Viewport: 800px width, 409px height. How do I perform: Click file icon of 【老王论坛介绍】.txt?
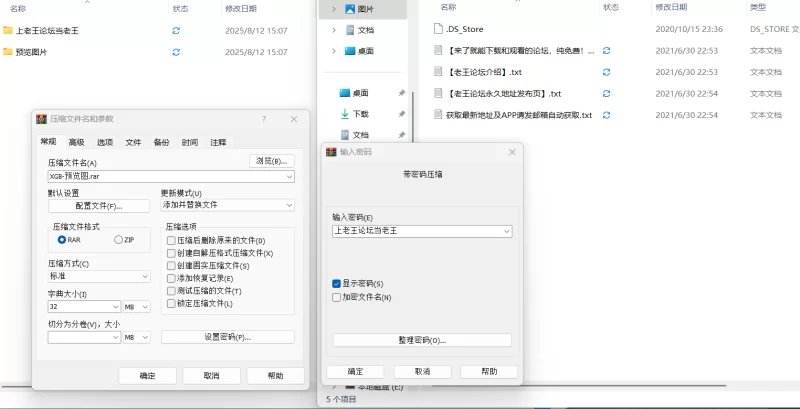(x=438, y=72)
